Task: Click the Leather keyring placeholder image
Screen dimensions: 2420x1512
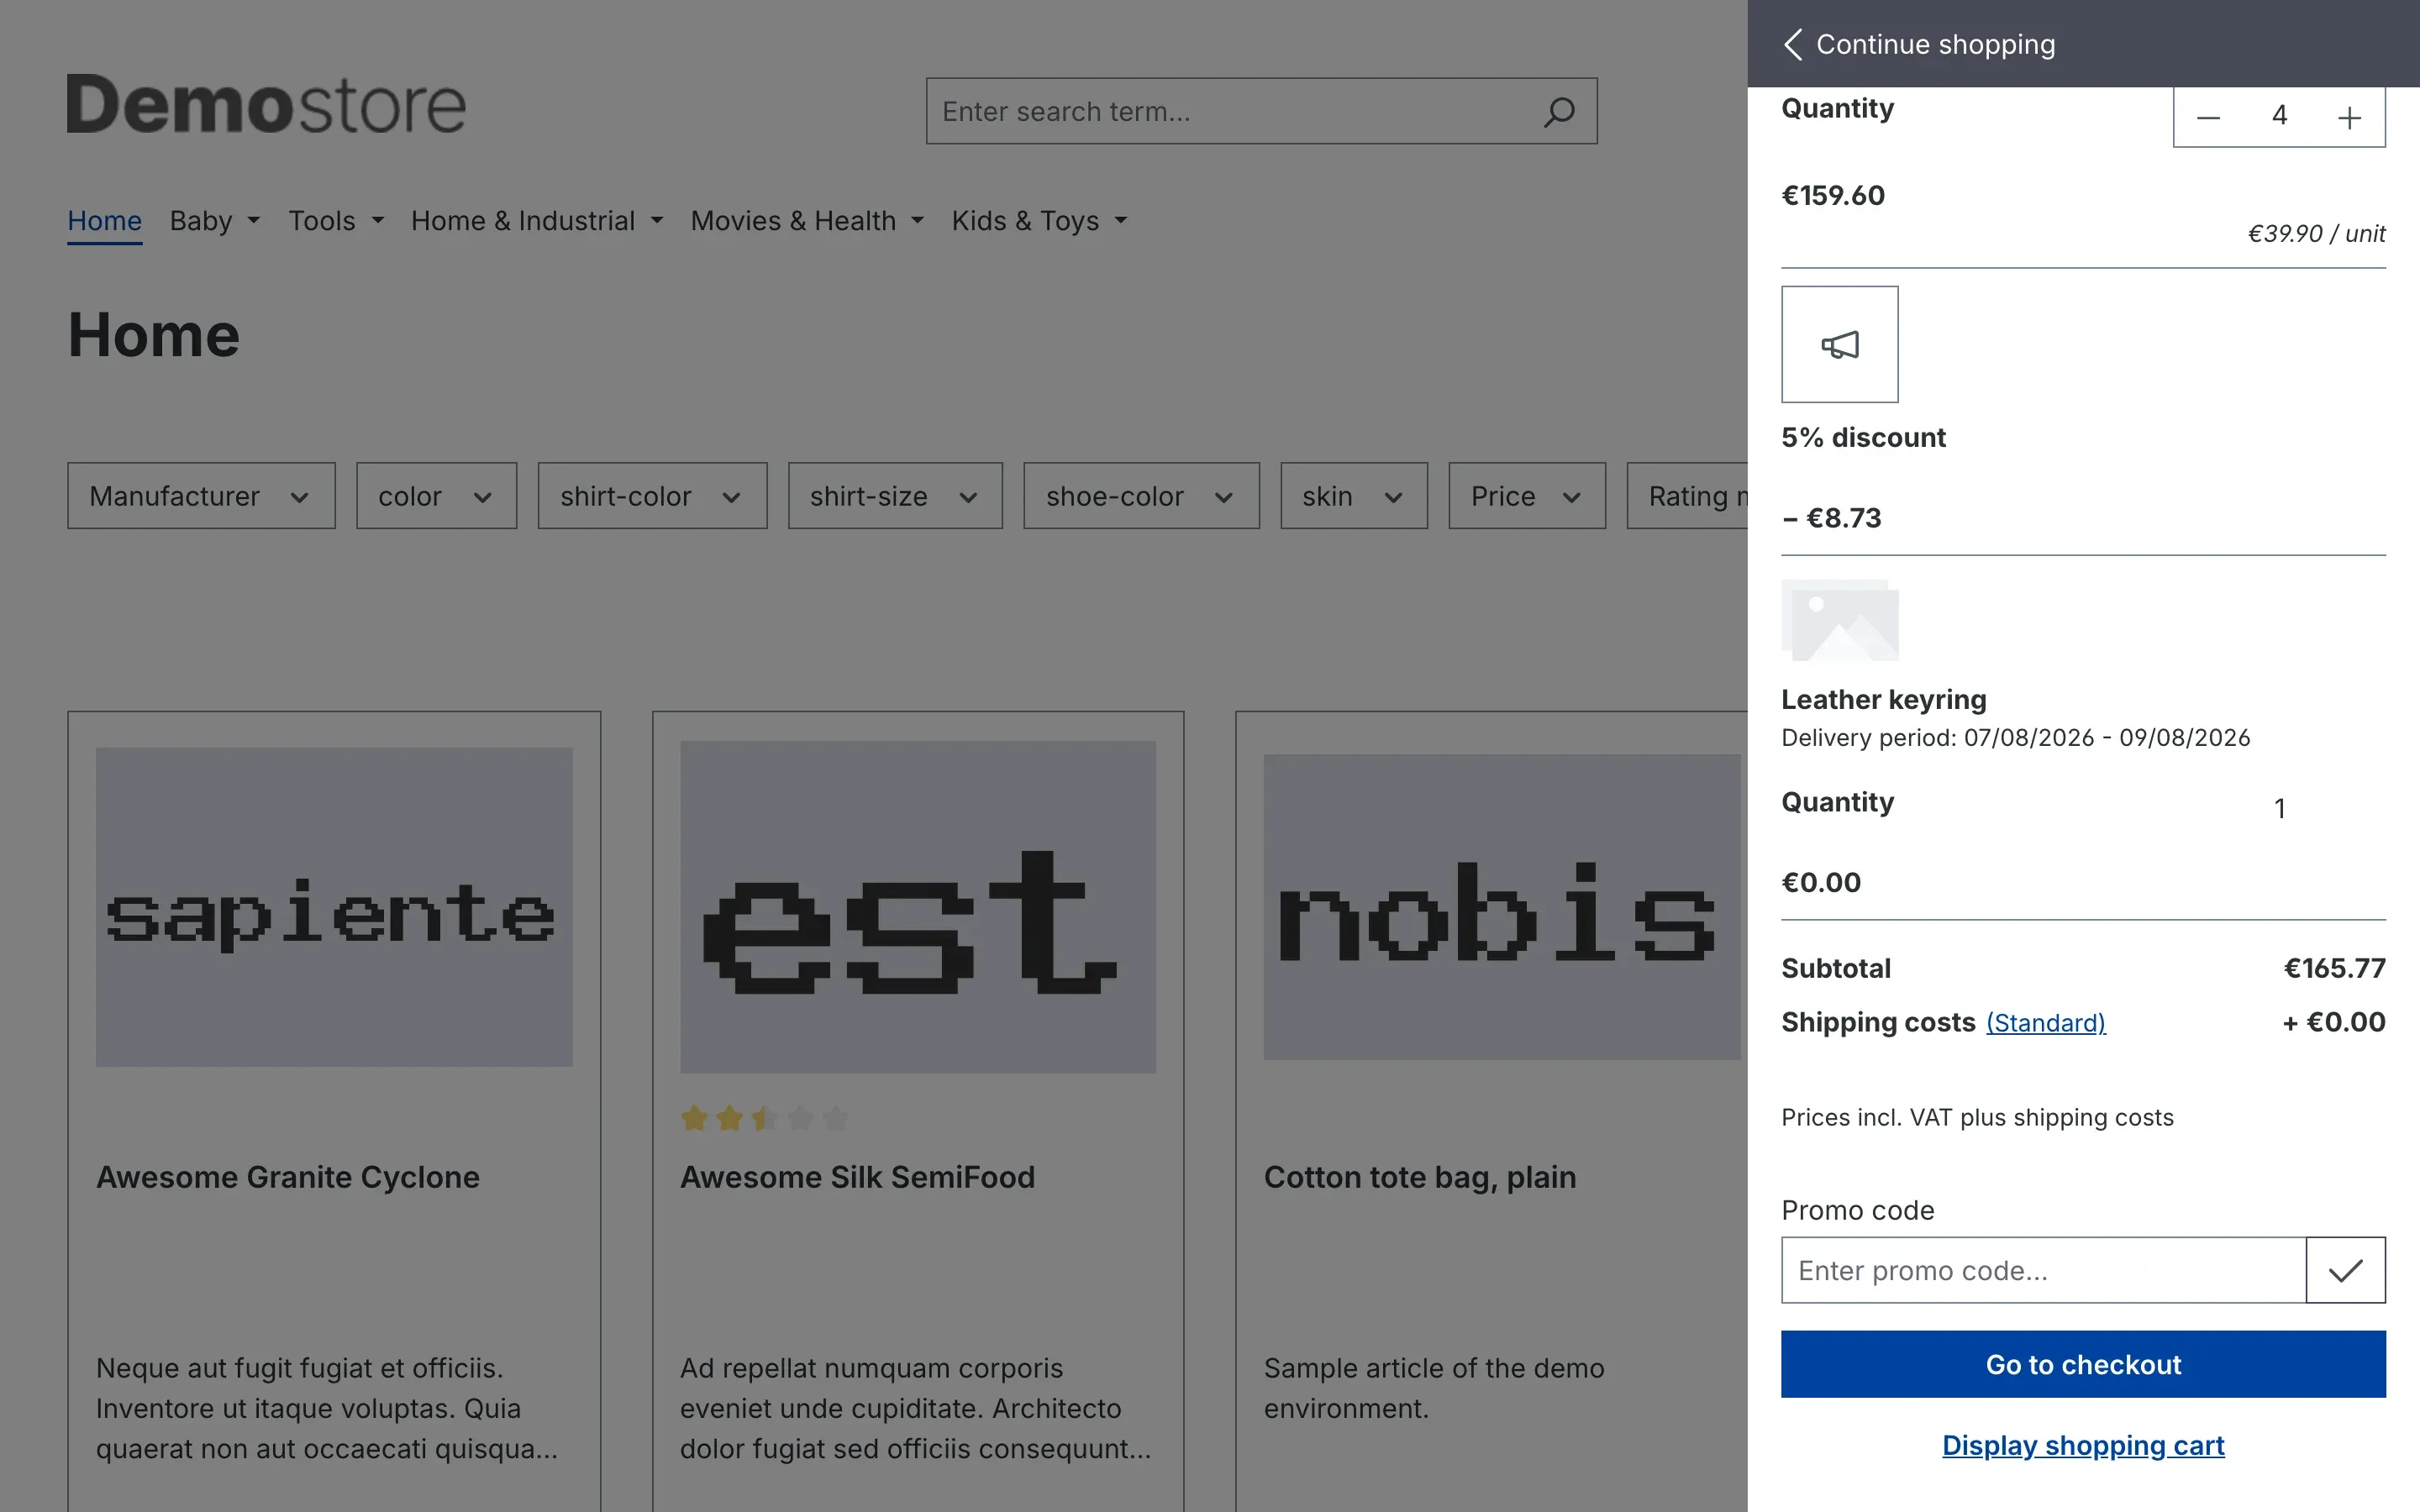Action: pos(1839,620)
